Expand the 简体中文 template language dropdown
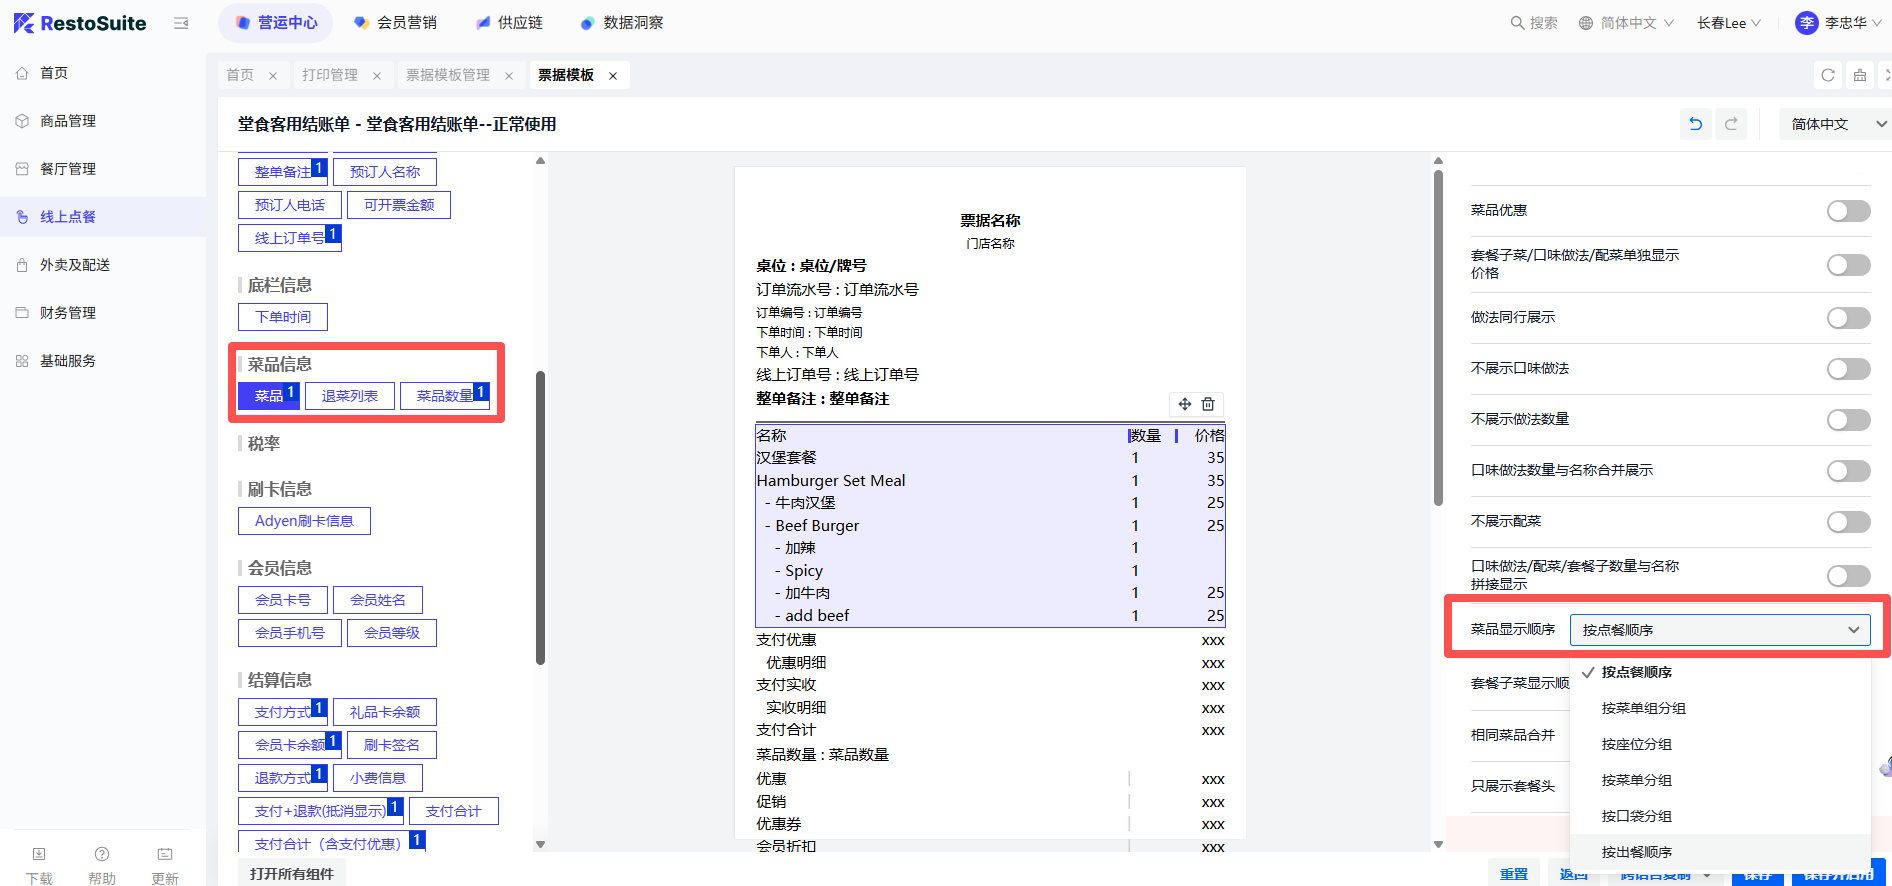This screenshot has height=886, width=1892. [x=1837, y=124]
